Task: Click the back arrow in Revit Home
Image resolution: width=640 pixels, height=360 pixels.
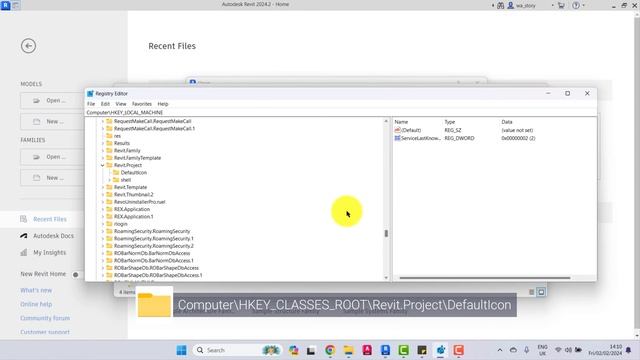Action: [x=28, y=46]
